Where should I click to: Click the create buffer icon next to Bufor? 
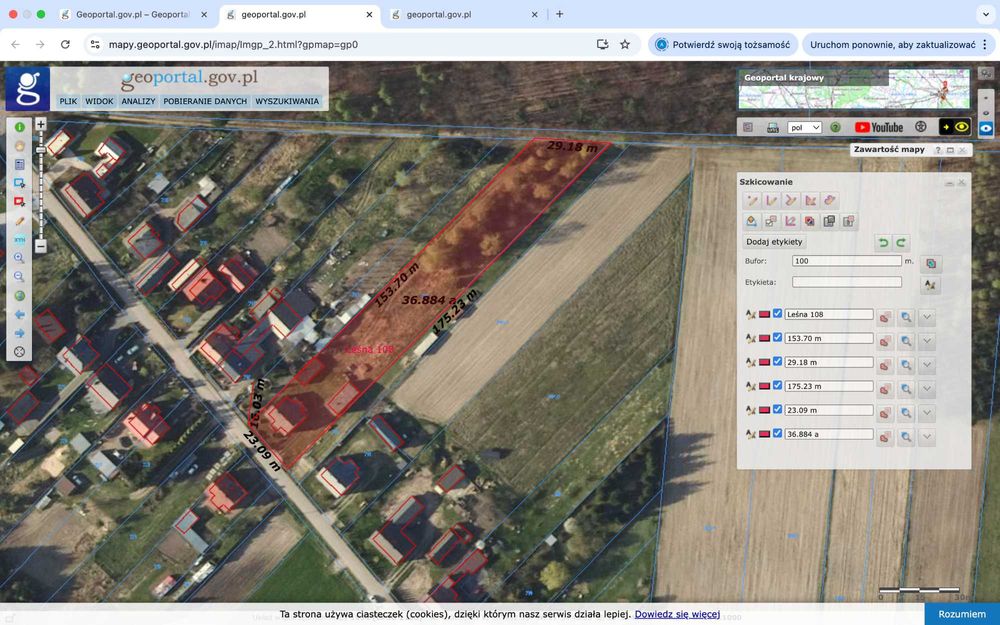click(931, 263)
